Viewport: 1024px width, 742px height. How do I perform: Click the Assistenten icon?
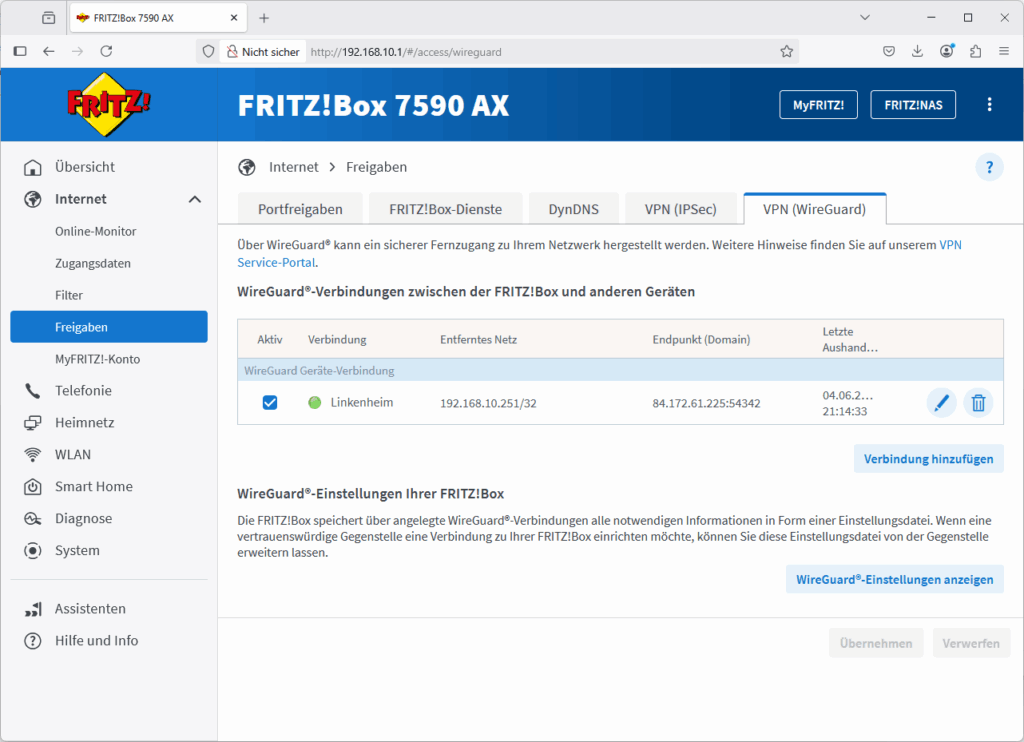(33, 609)
